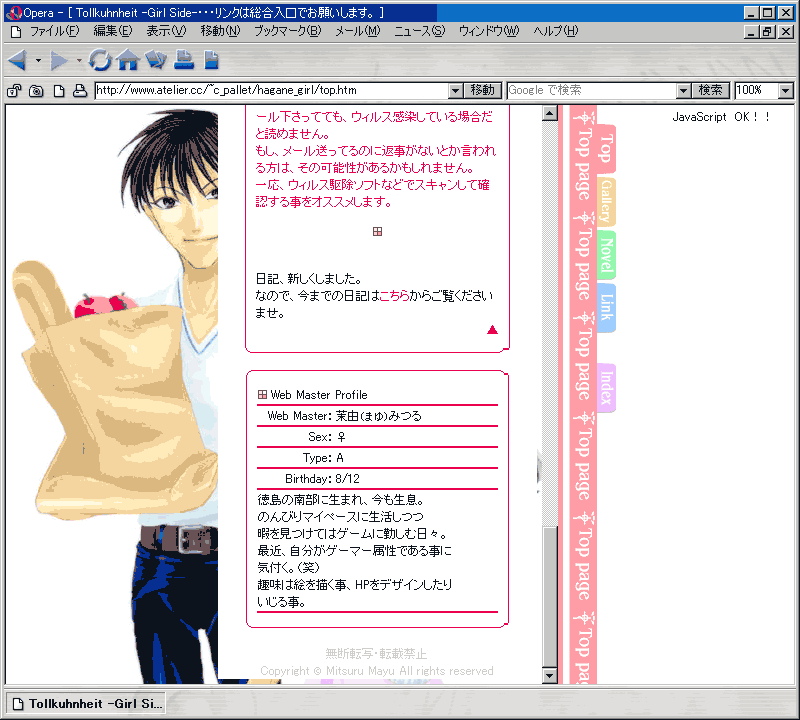The width and height of the screenshot is (800, 720).
Task: Click into the address URL field
Action: tap(271, 90)
